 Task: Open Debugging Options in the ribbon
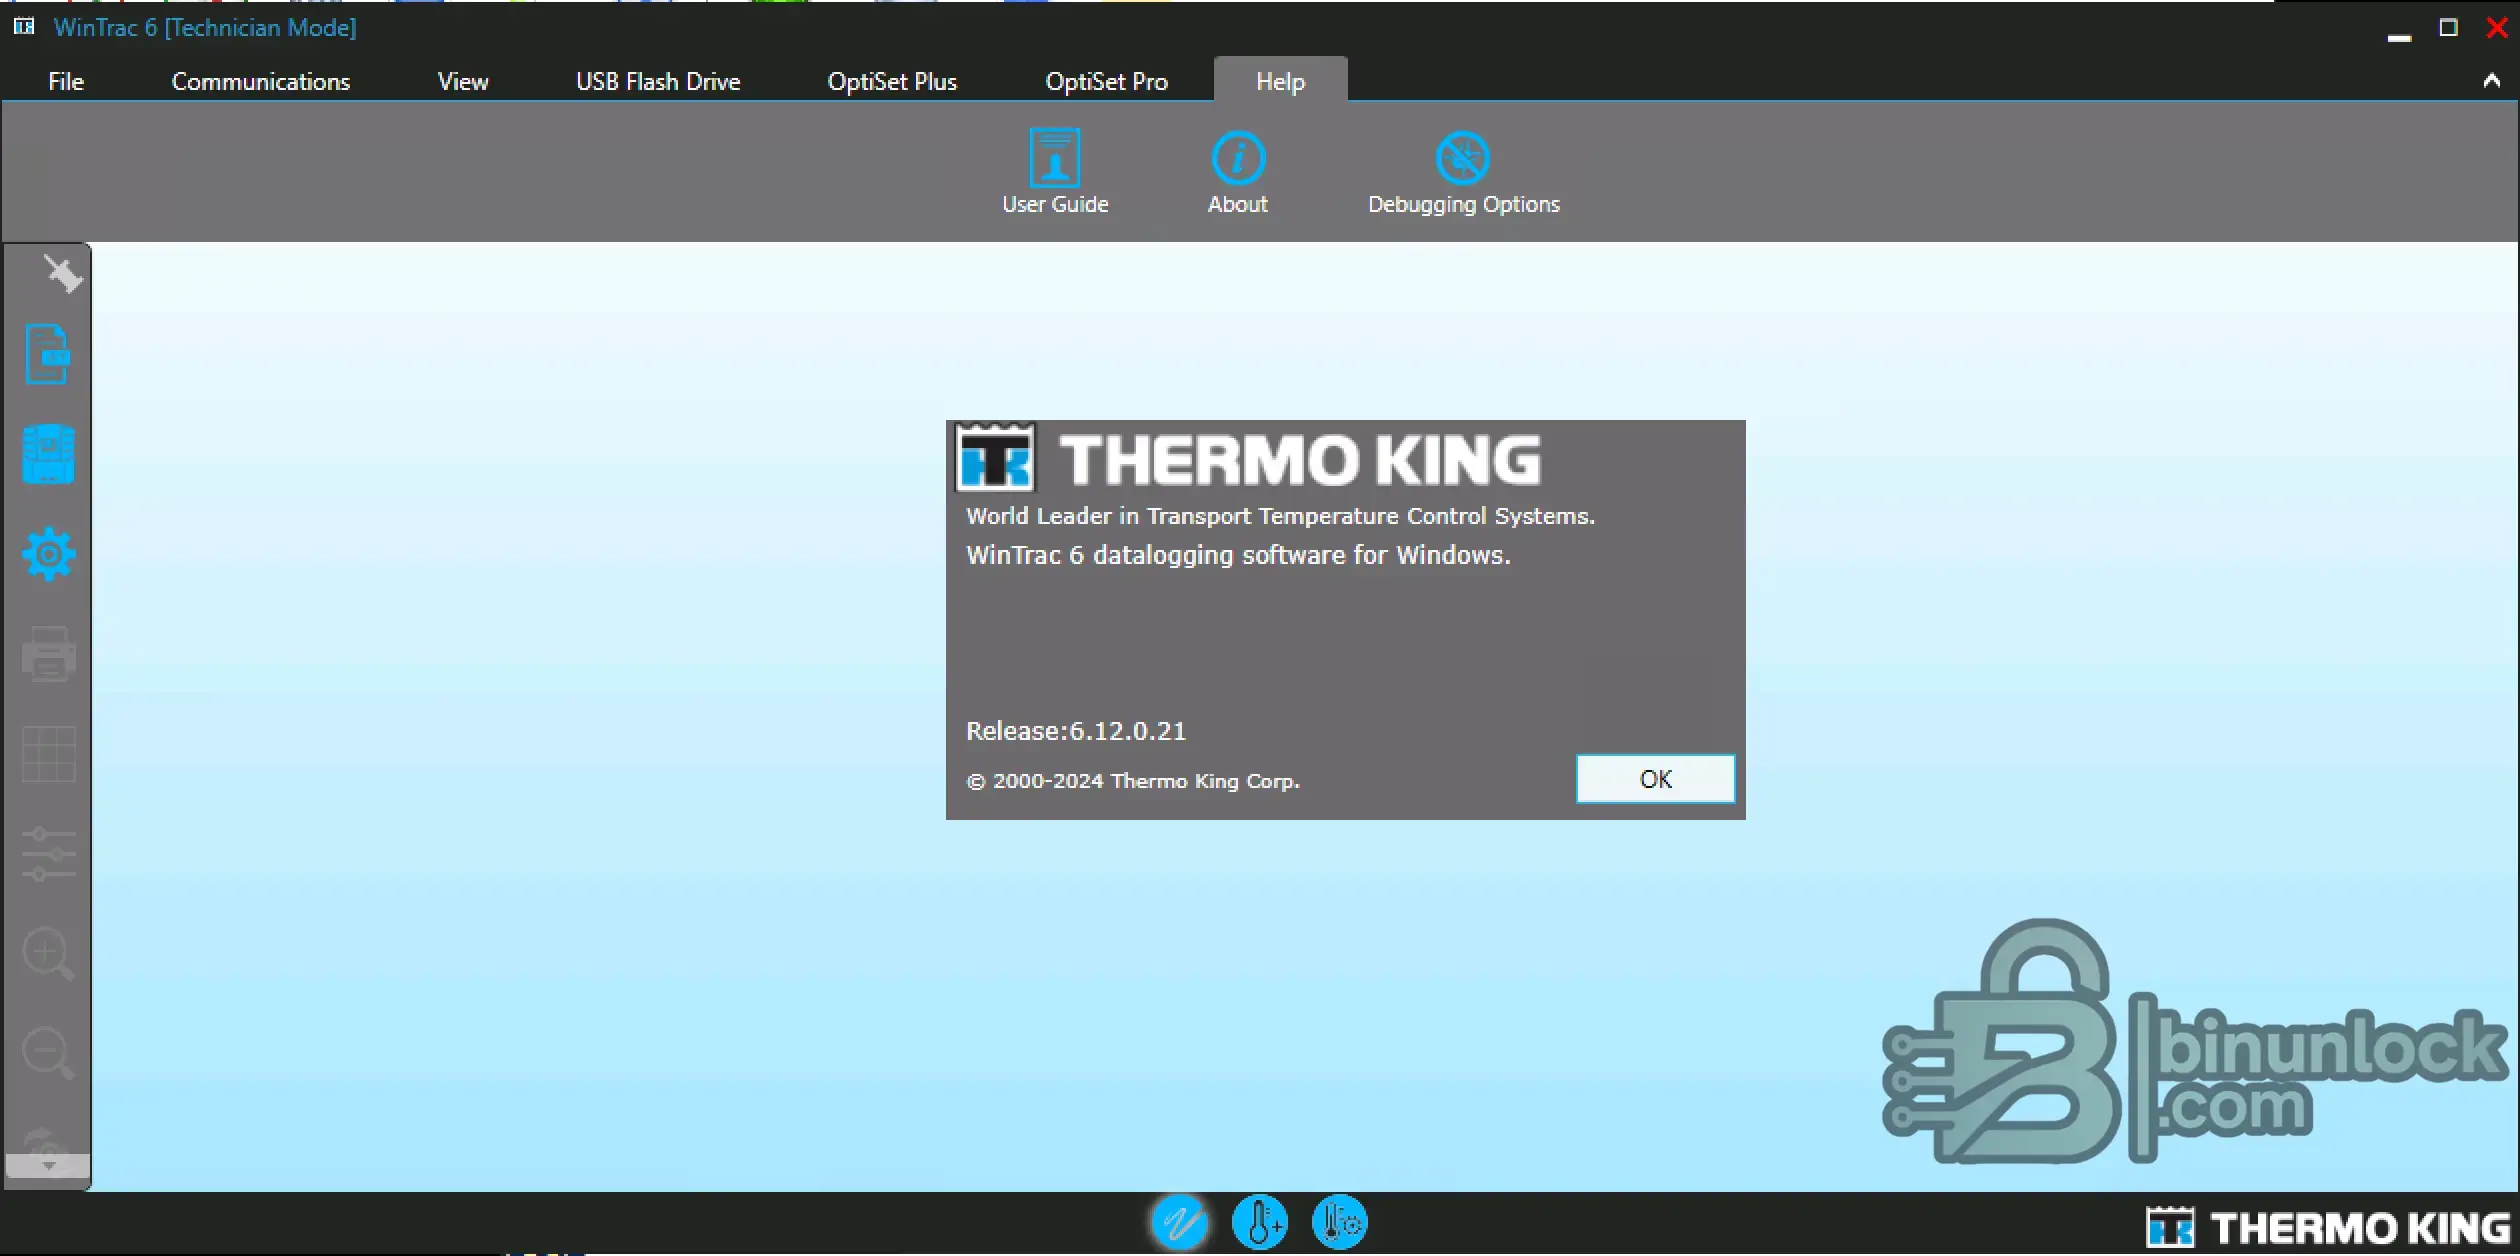[x=1463, y=172]
